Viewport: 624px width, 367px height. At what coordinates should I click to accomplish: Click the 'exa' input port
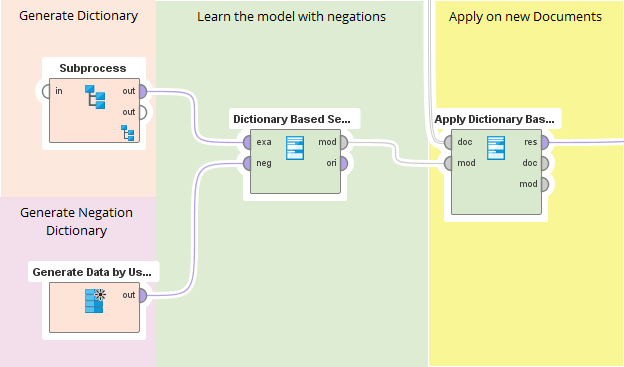click(x=247, y=142)
